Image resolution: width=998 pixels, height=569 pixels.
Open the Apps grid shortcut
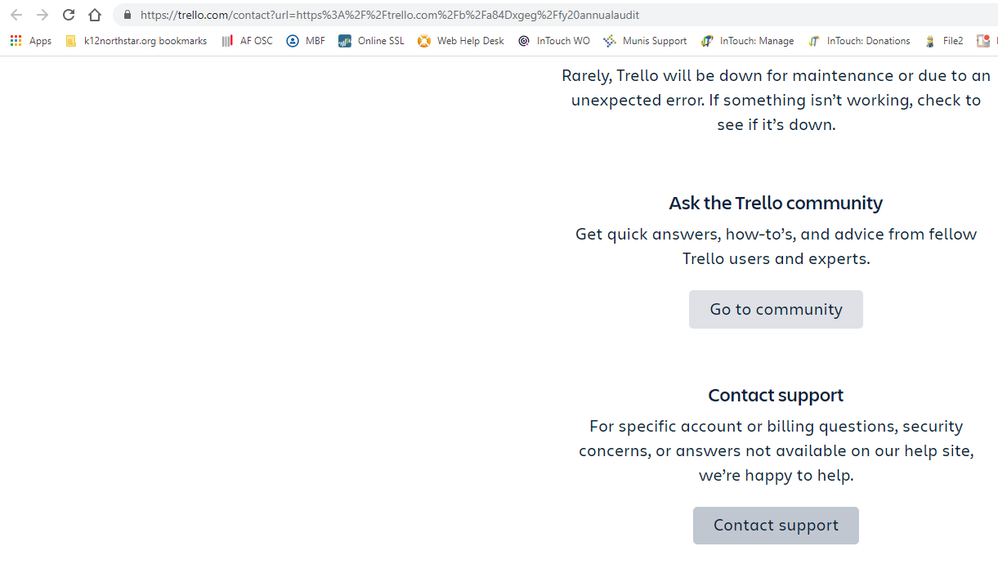(31, 41)
